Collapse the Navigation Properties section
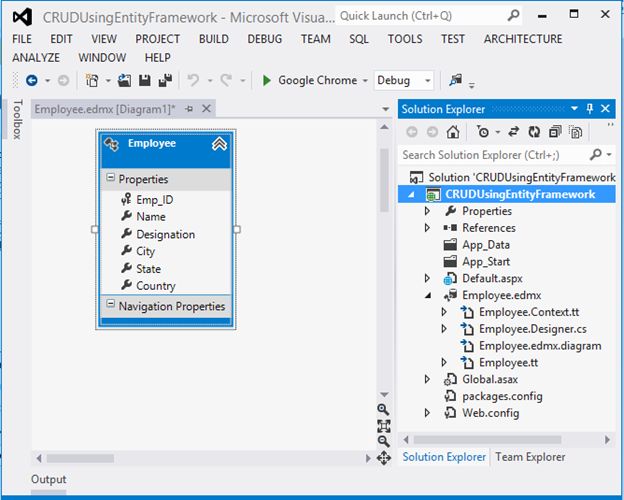Viewport: 624px width, 500px height. pyautogui.click(x=110, y=305)
